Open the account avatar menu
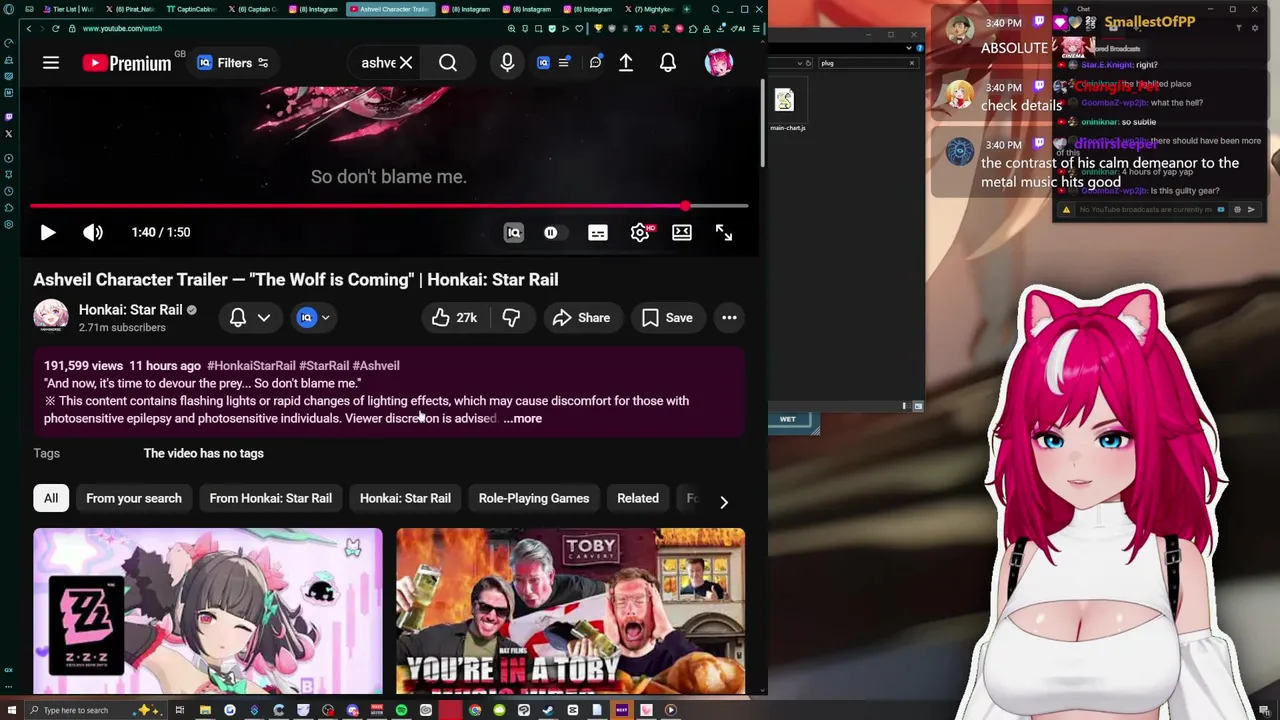 click(719, 63)
